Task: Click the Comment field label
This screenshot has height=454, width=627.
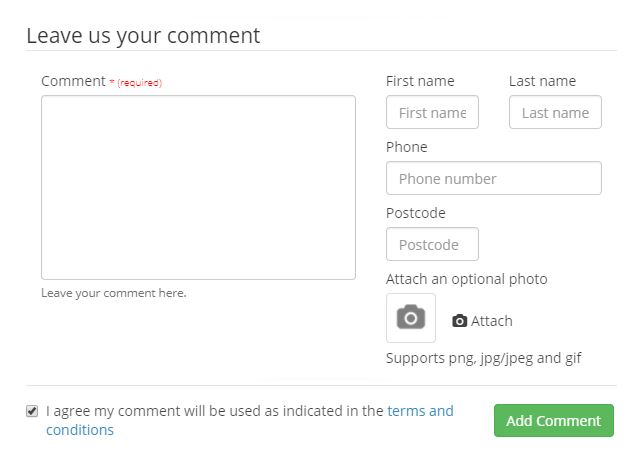Action: click(74, 81)
